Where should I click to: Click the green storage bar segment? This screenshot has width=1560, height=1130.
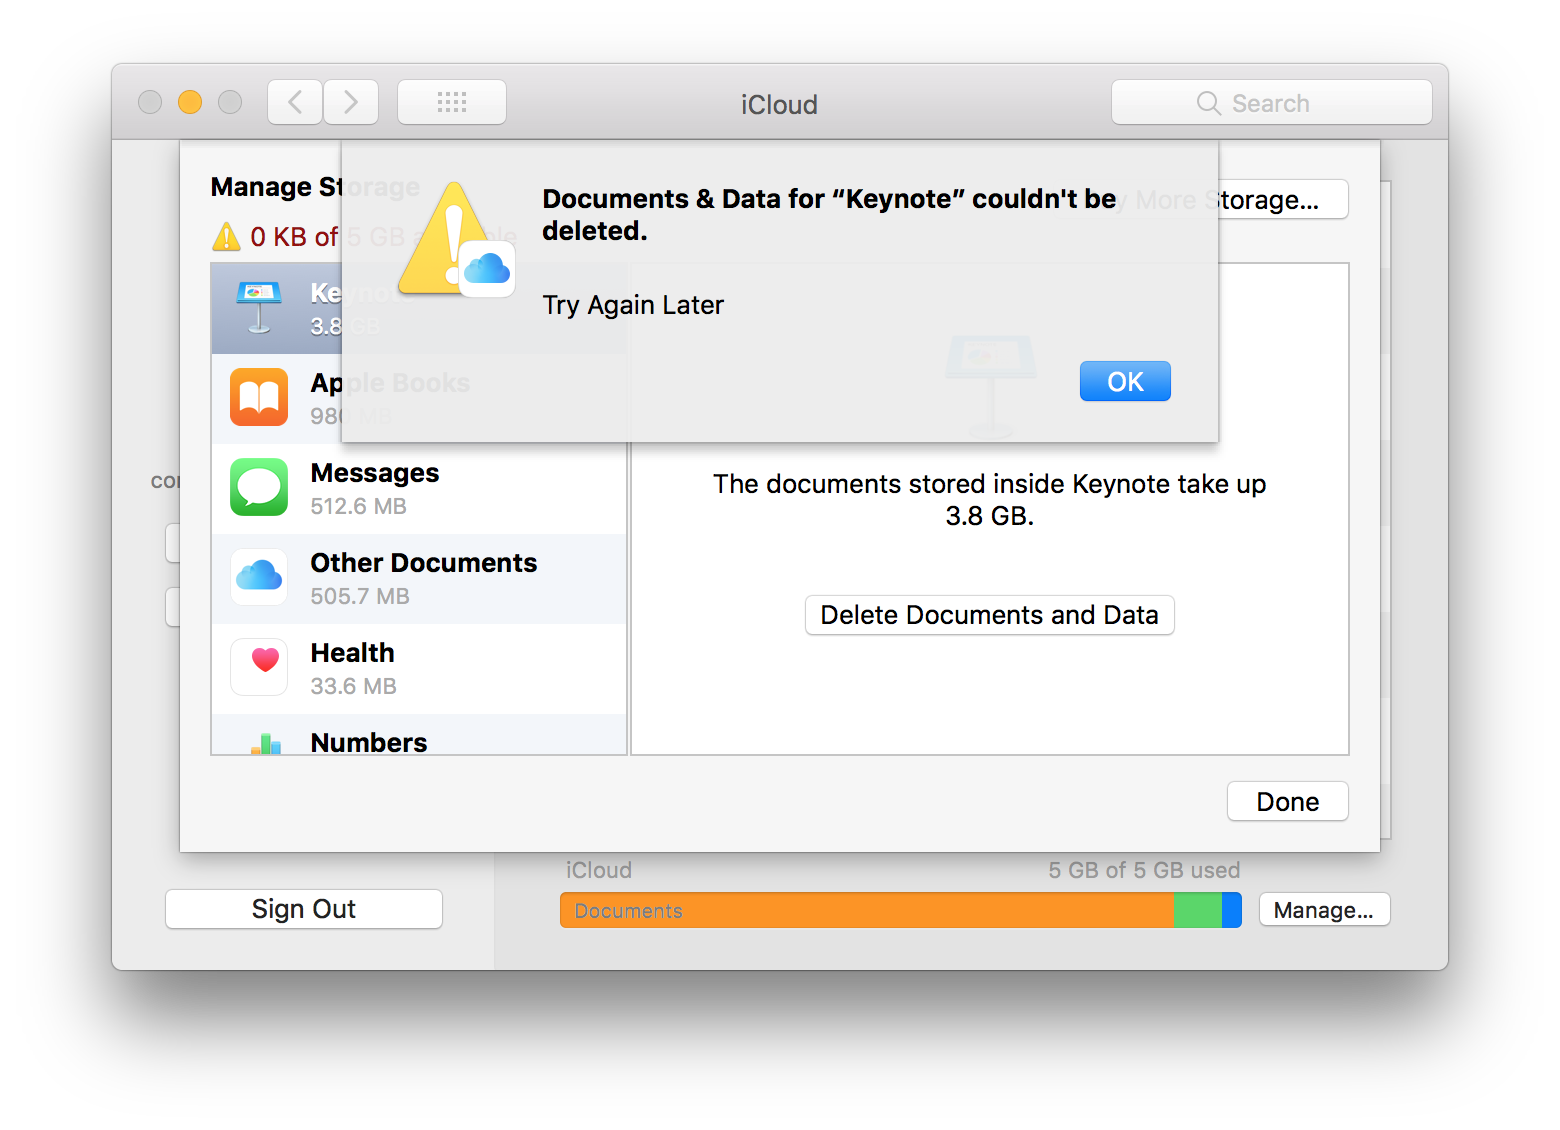1197,910
